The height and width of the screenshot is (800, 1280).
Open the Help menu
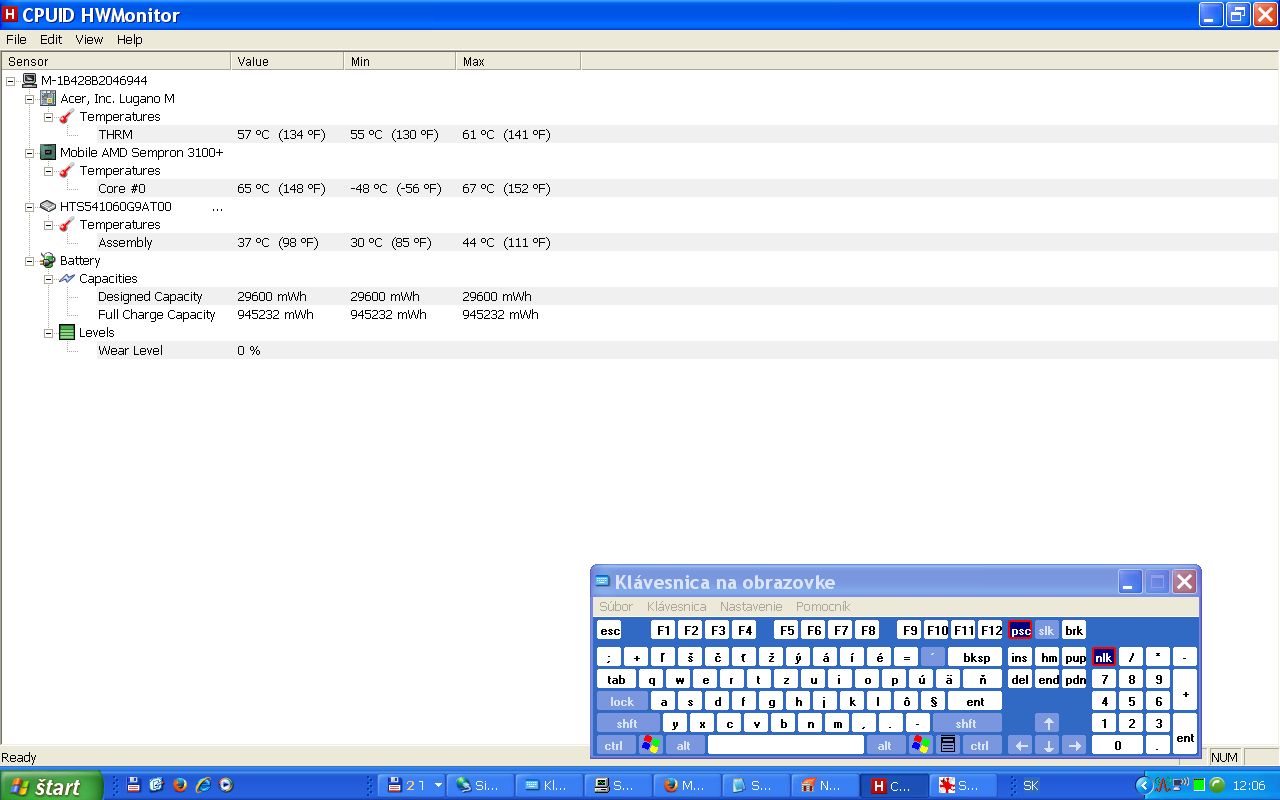coord(130,40)
